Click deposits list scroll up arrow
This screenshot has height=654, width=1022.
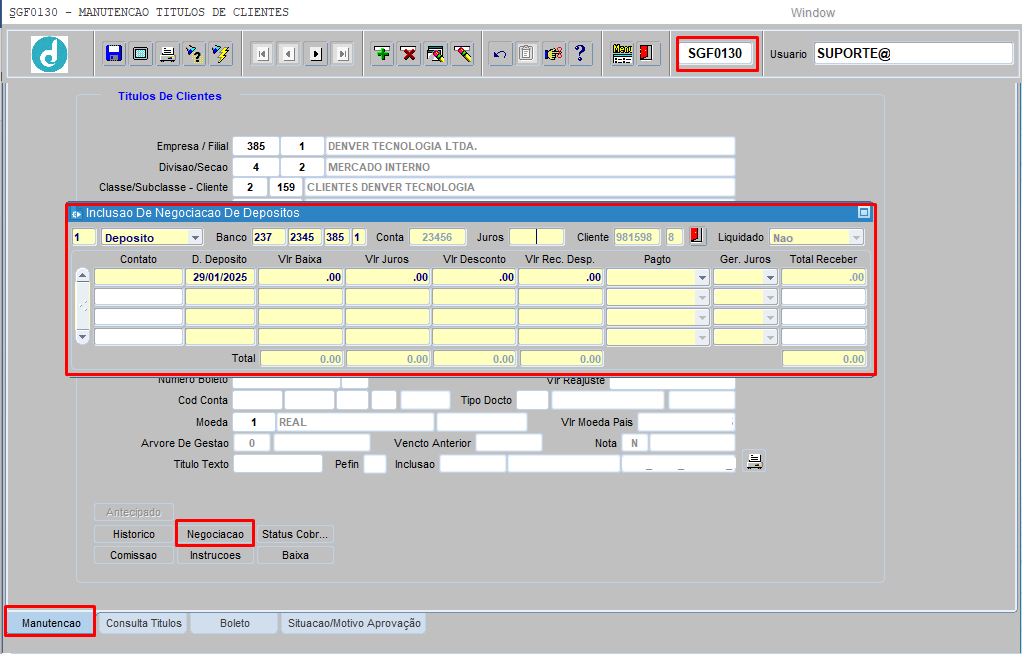click(82, 275)
